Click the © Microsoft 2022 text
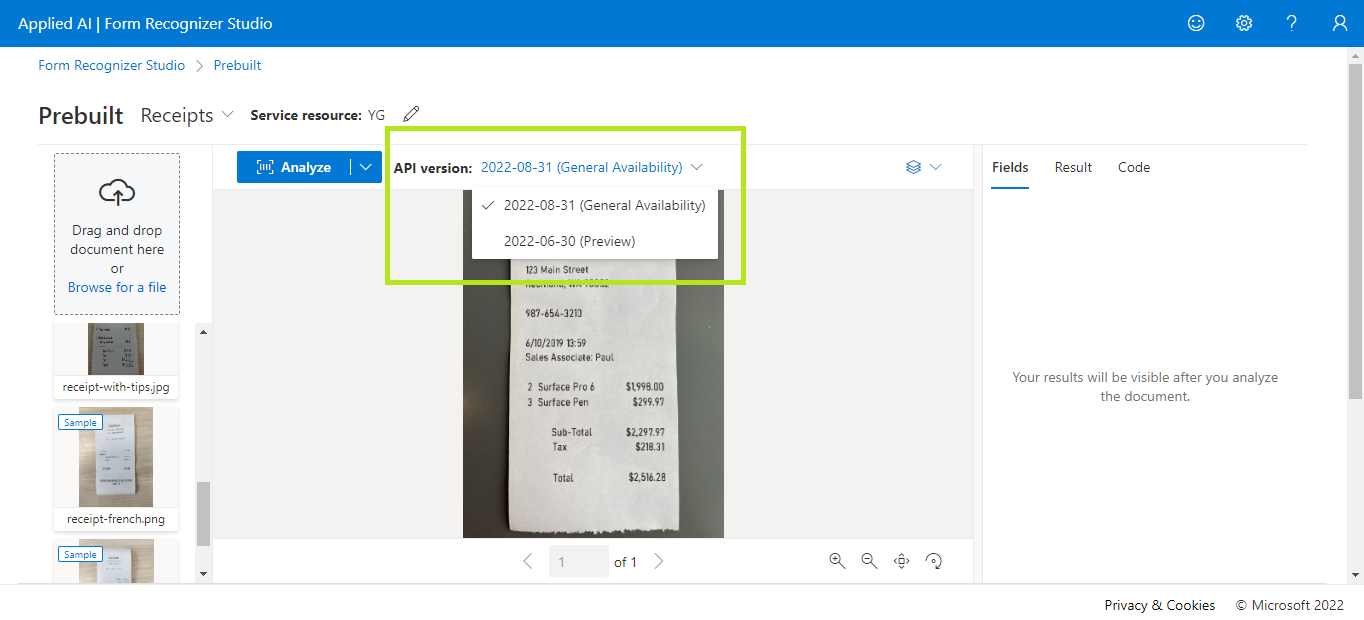Screen dimensions: 1364x620 1290,605
